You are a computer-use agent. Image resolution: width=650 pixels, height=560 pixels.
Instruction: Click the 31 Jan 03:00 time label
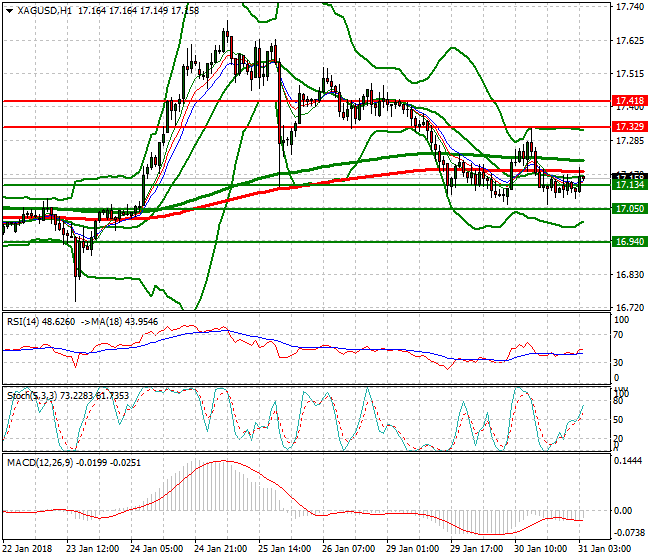(x=605, y=549)
